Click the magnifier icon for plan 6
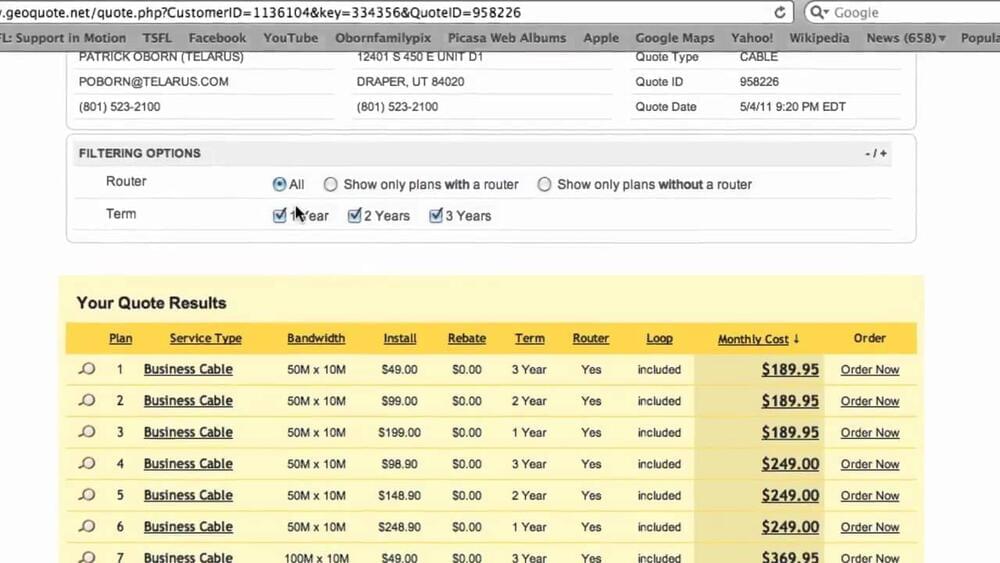The height and width of the screenshot is (563, 1000). point(87,527)
